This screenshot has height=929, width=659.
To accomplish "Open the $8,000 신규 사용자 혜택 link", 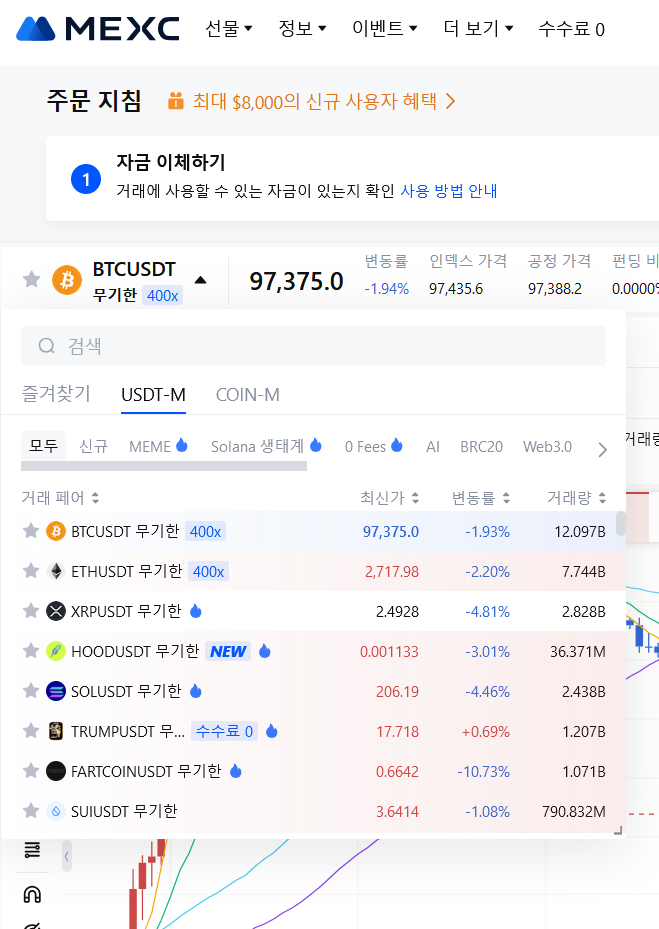I will [x=324, y=101].
